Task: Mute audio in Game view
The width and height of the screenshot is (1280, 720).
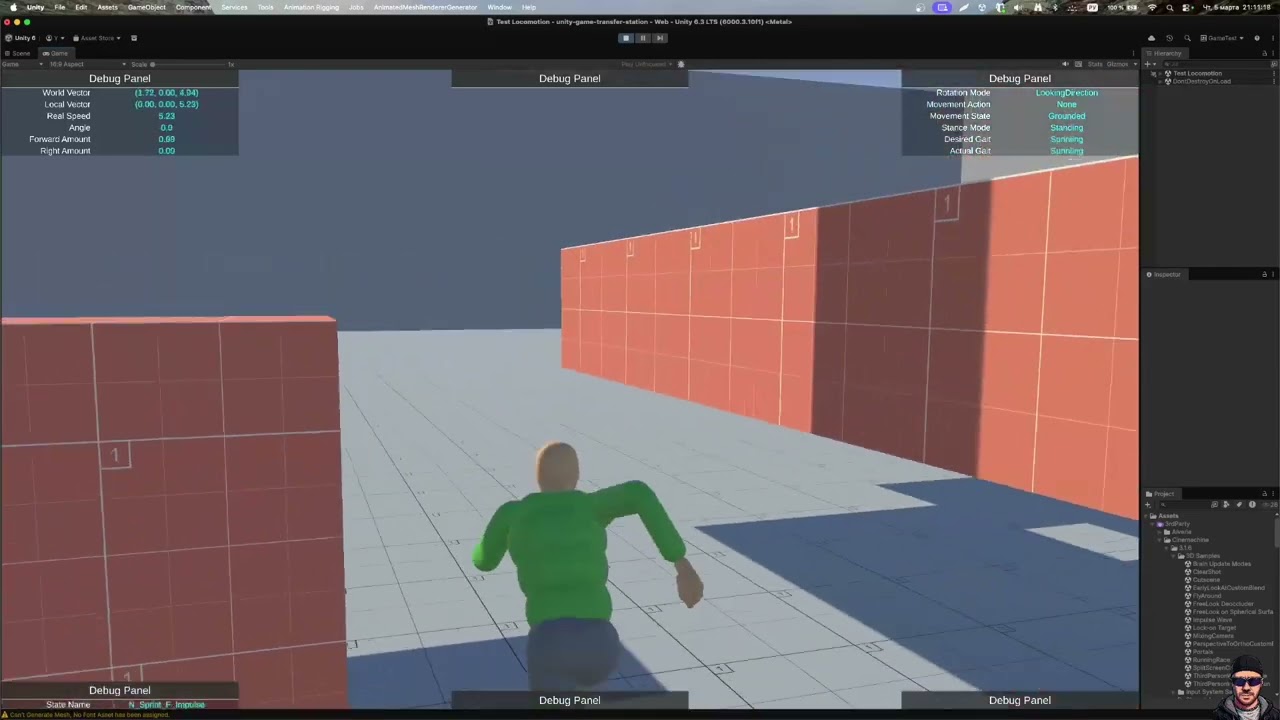Action: pos(1065,64)
